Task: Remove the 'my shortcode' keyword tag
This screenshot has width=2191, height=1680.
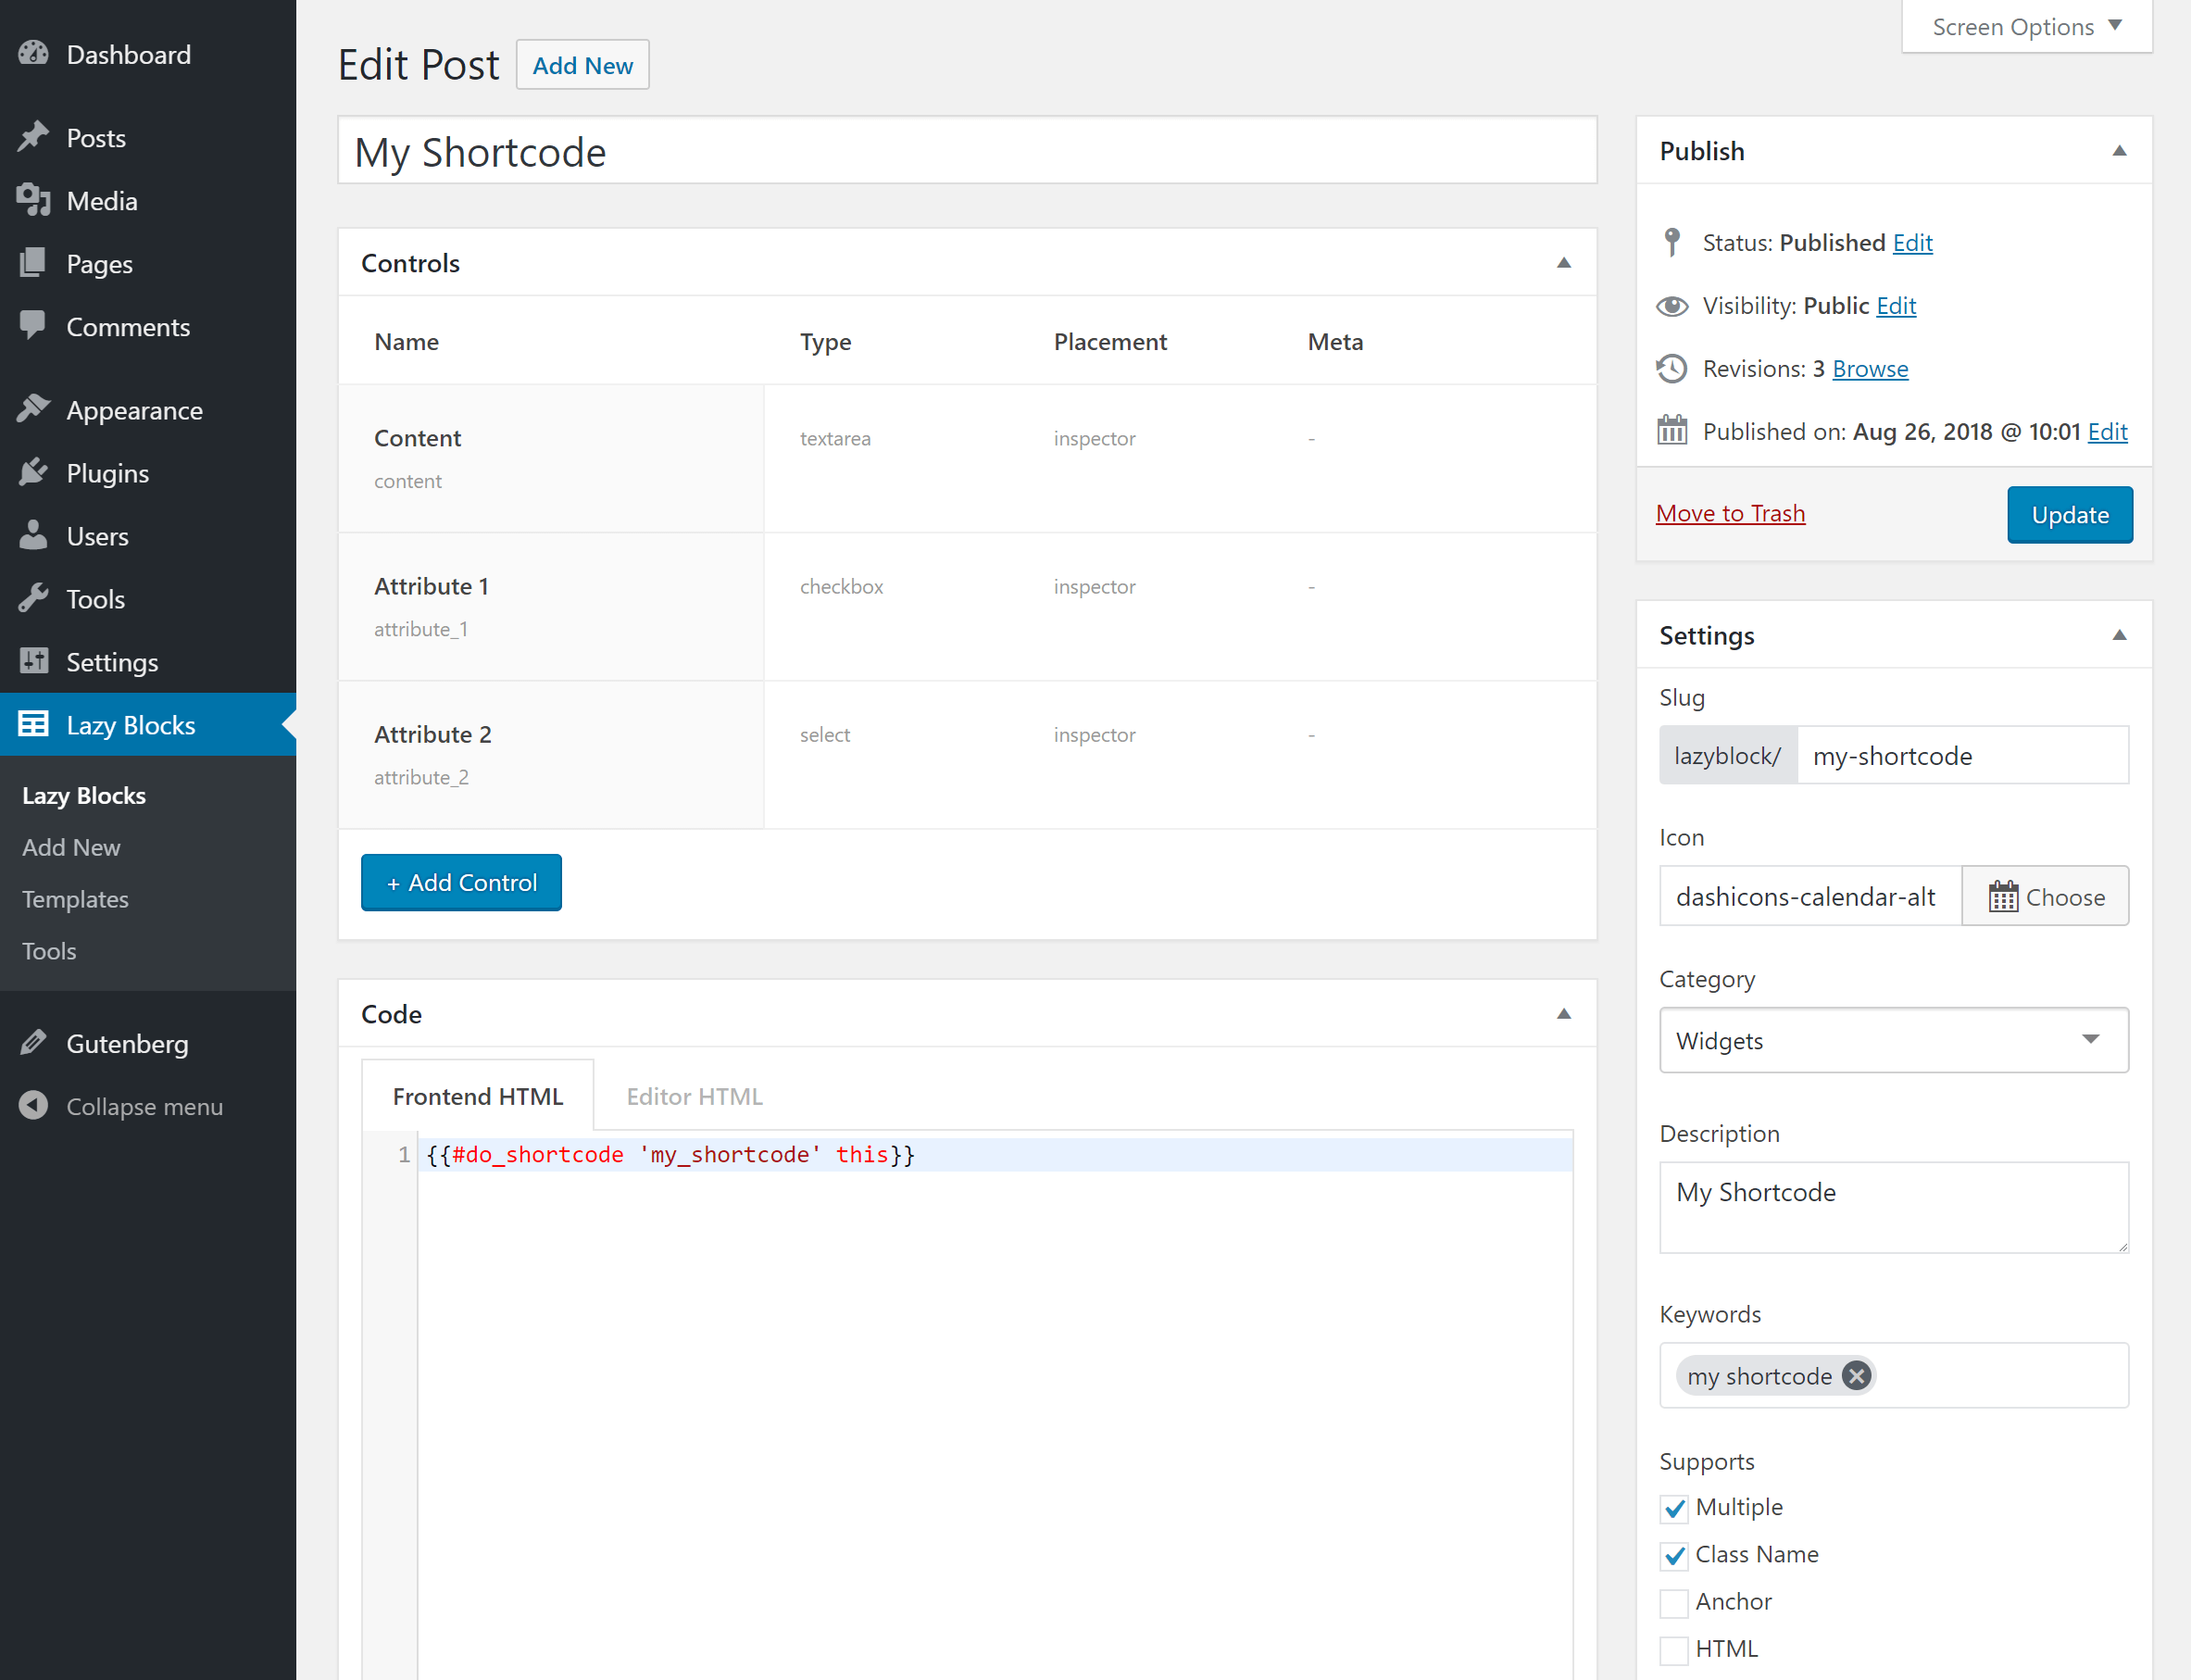Action: pyautogui.click(x=1856, y=1376)
